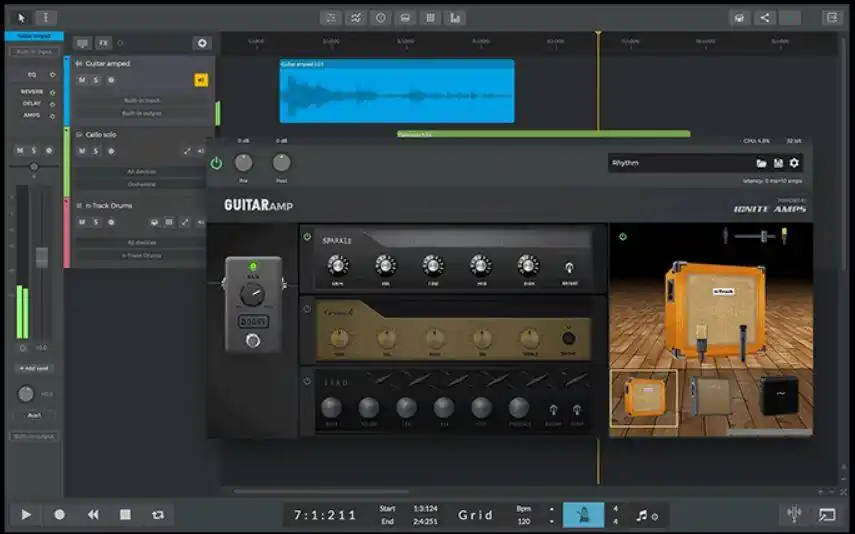
Task: Toggle the blue metronome button
Action: 583,515
